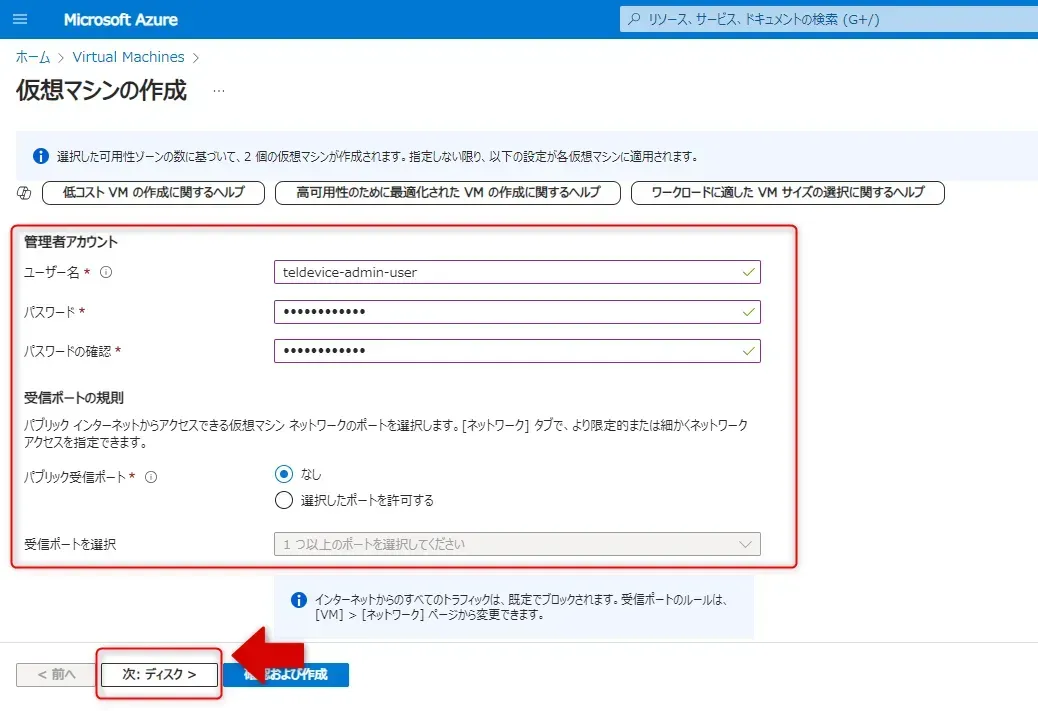This screenshot has width=1038, height=711.
Task: Select 選択したポートを許可する radio option
Action: 284,500
